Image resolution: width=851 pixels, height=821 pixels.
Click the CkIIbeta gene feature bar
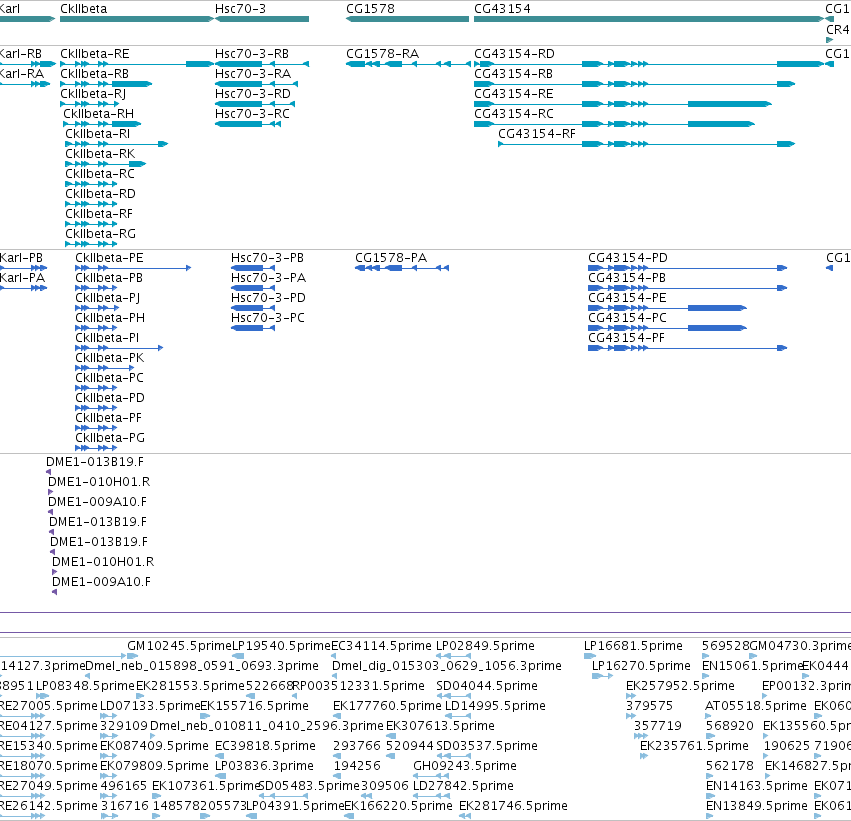[137, 19]
